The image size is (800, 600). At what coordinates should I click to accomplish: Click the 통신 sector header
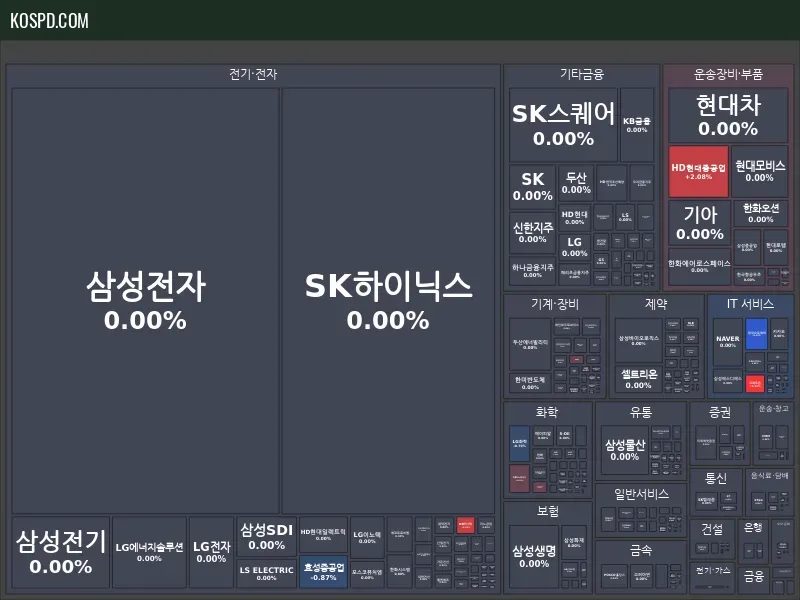pyautogui.click(x=715, y=479)
